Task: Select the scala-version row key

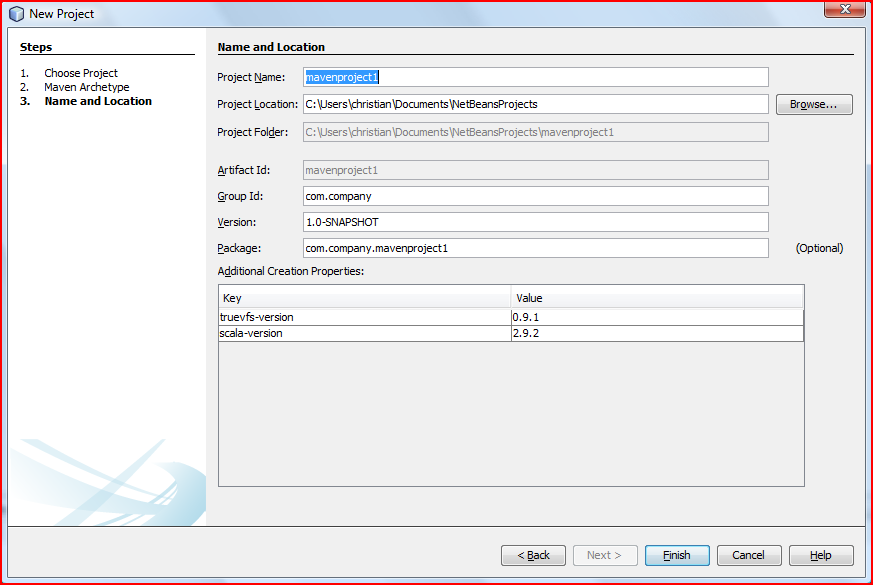Action: click(x=364, y=333)
